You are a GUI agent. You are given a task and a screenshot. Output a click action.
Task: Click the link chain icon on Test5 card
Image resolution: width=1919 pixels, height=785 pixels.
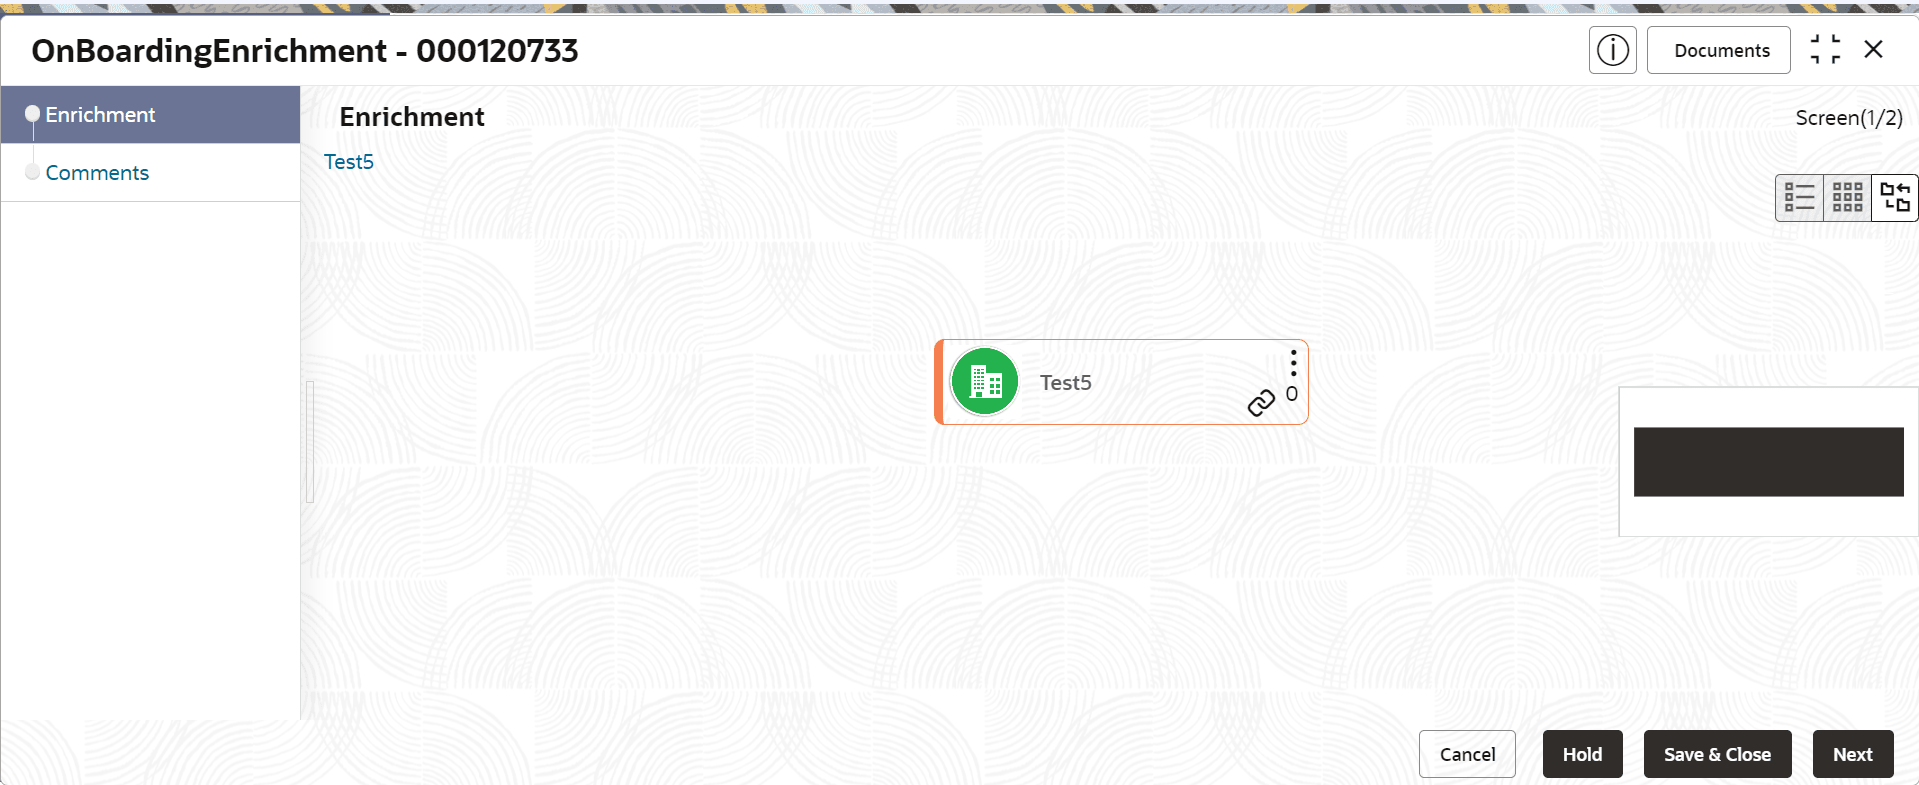1261,402
